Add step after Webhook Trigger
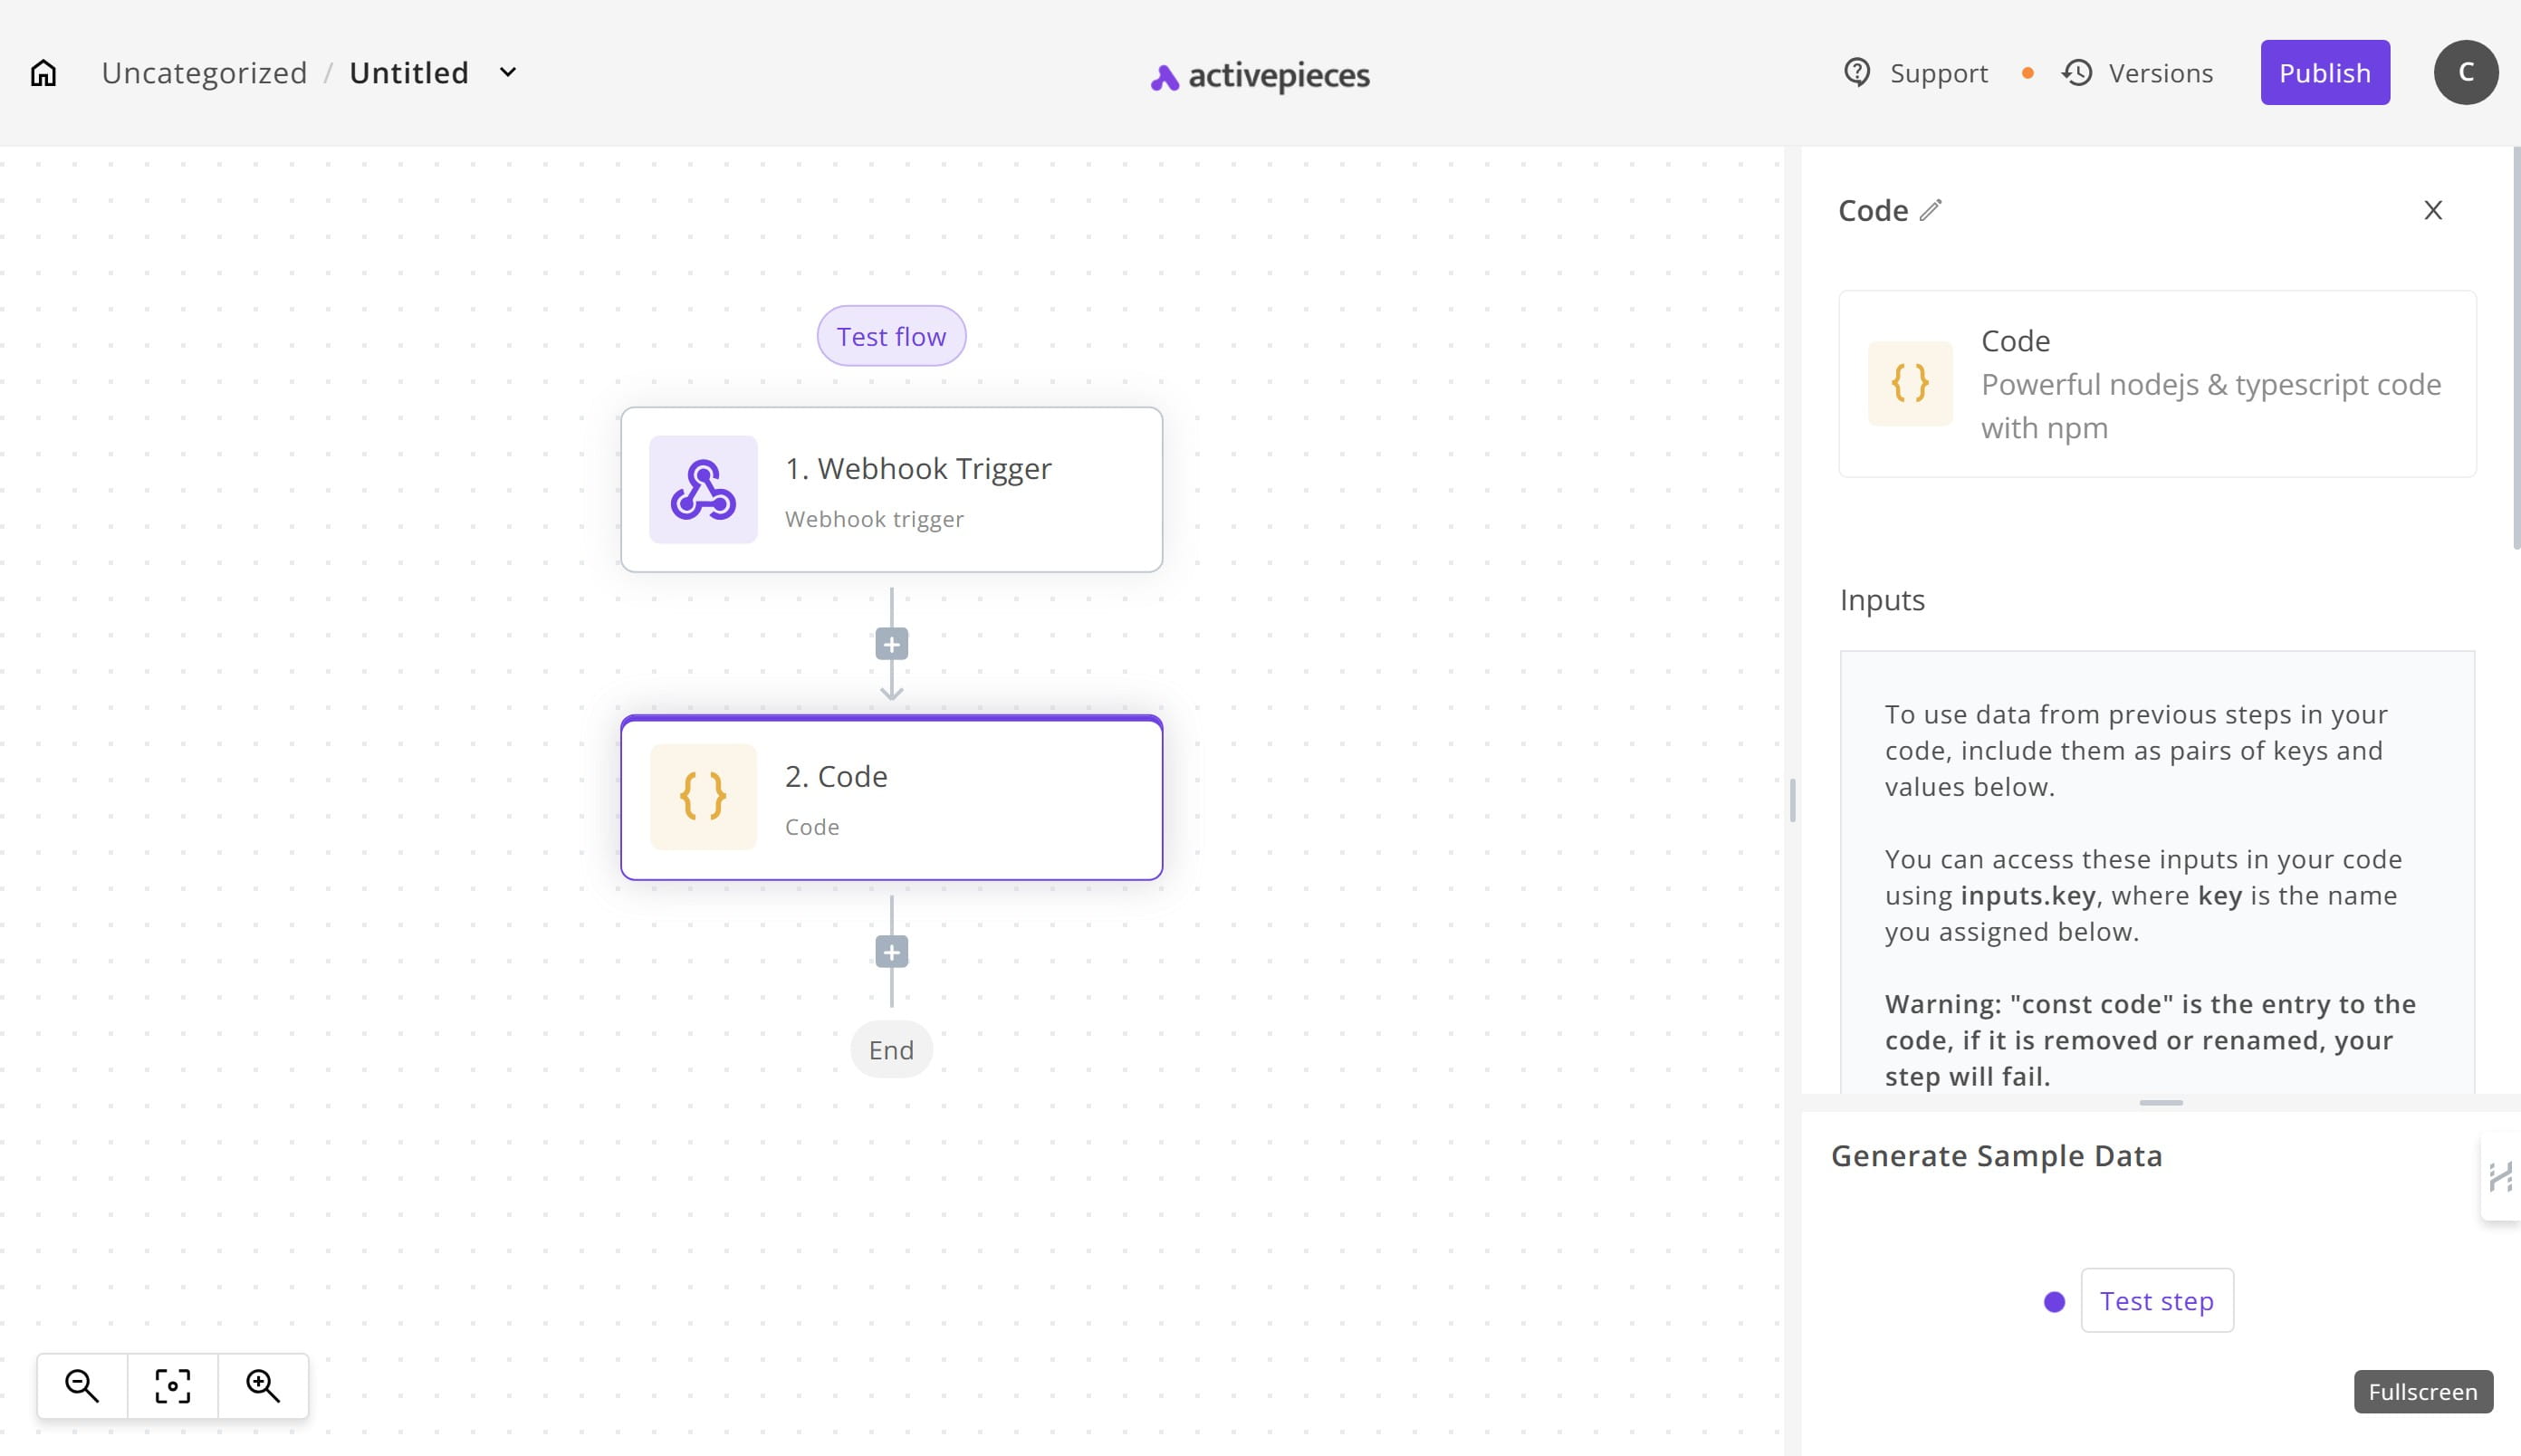This screenshot has width=2521, height=1456. 891,644
